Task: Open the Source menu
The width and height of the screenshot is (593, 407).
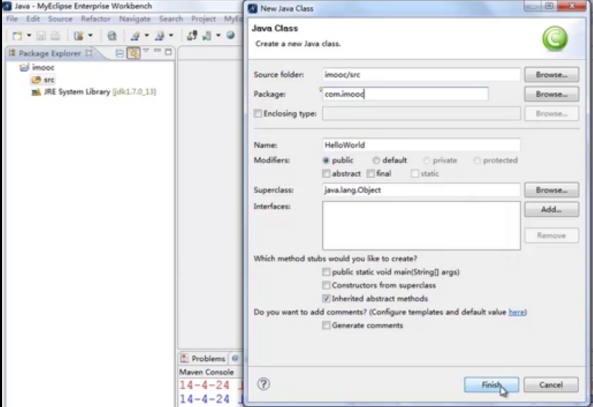Action: (x=60, y=19)
